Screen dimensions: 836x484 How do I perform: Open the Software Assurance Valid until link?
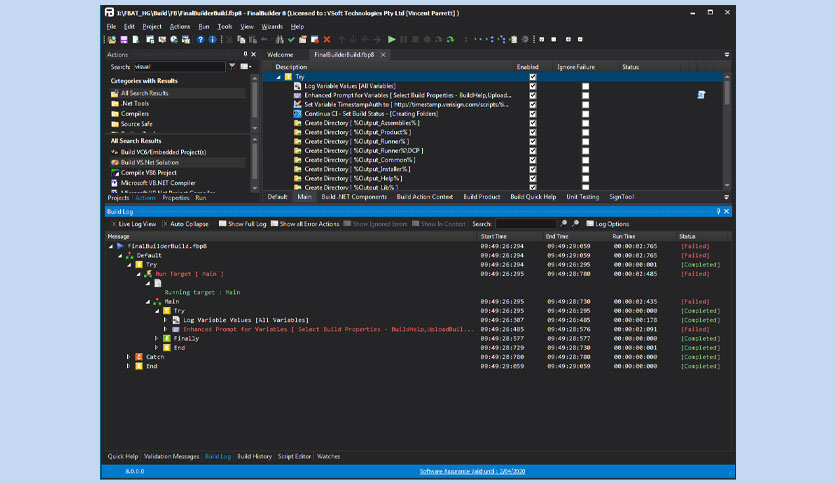(x=472, y=471)
